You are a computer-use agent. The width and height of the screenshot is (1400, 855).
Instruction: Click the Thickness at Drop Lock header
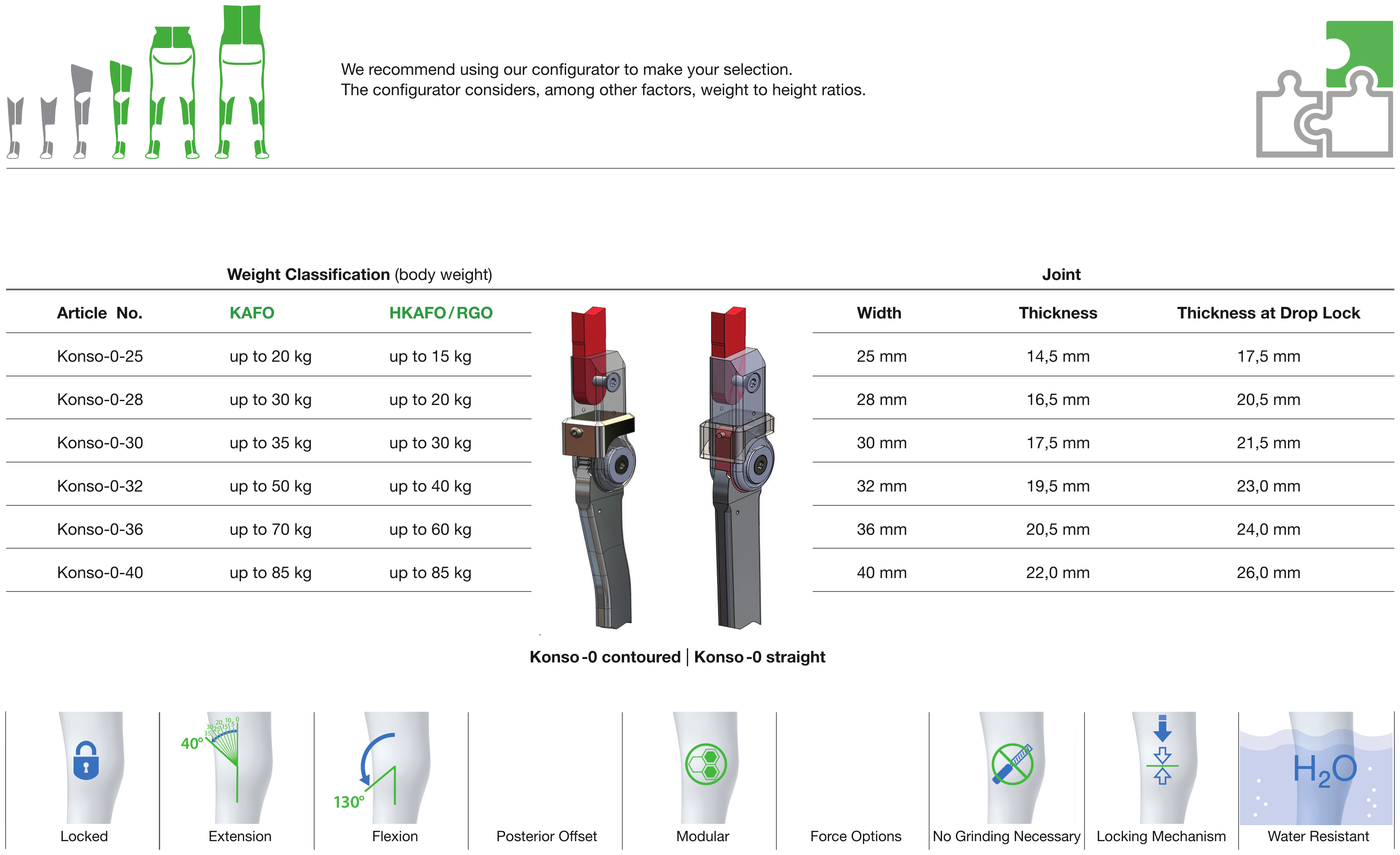click(1269, 313)
